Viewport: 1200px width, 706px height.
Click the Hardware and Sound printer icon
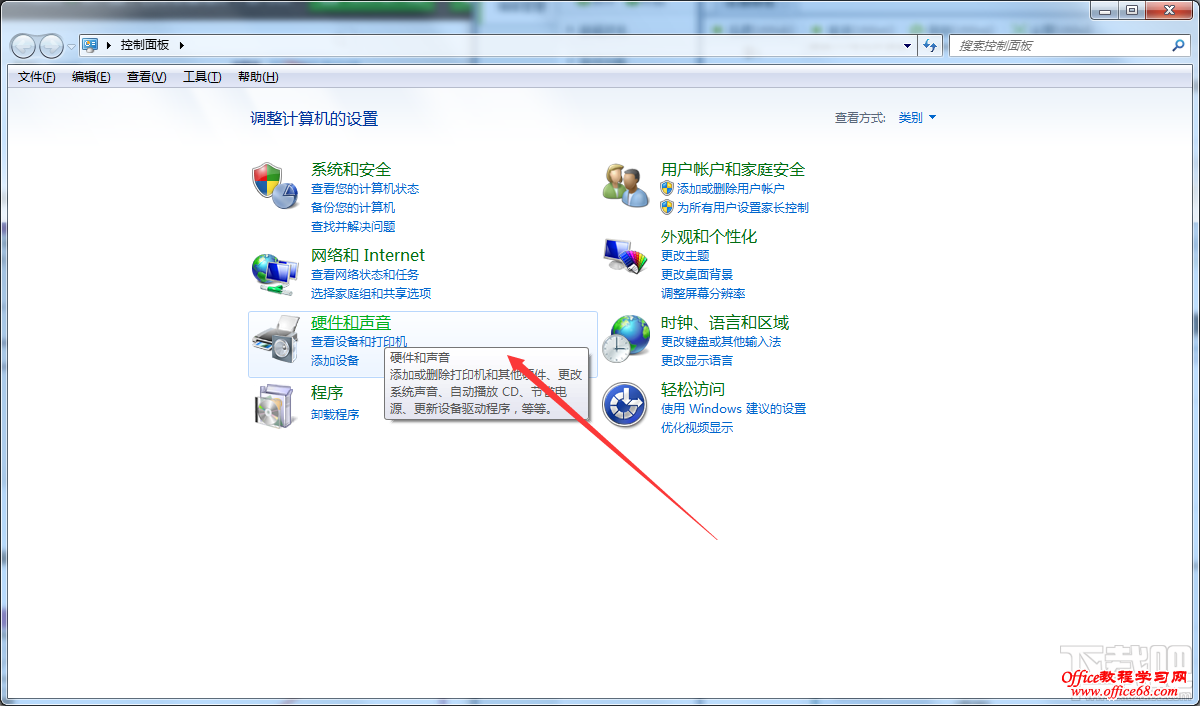(274, 339)
